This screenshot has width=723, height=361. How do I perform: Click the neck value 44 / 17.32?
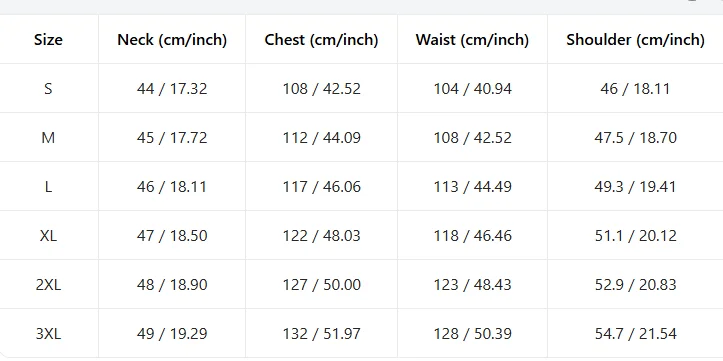pyautogui.click(x=172, y=89)
